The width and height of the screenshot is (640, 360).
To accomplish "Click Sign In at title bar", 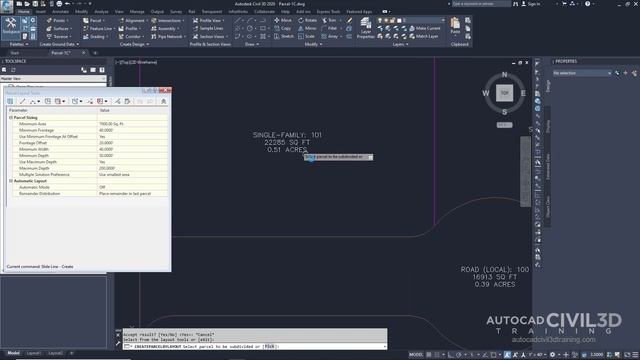I will (531, 4).
